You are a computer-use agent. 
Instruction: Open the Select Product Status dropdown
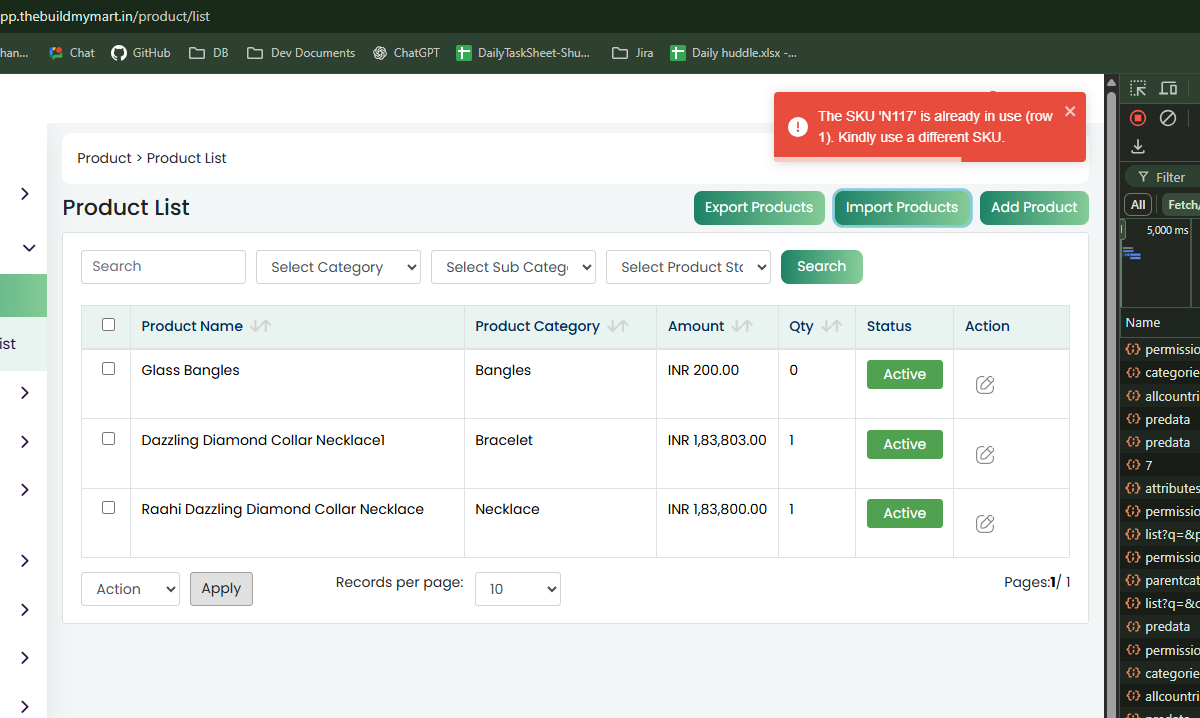tap(688, 267)
